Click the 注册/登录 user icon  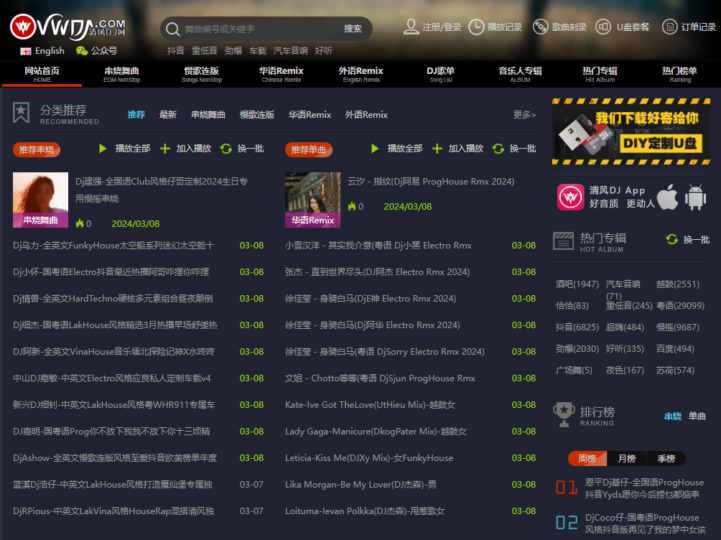point(411,27)
